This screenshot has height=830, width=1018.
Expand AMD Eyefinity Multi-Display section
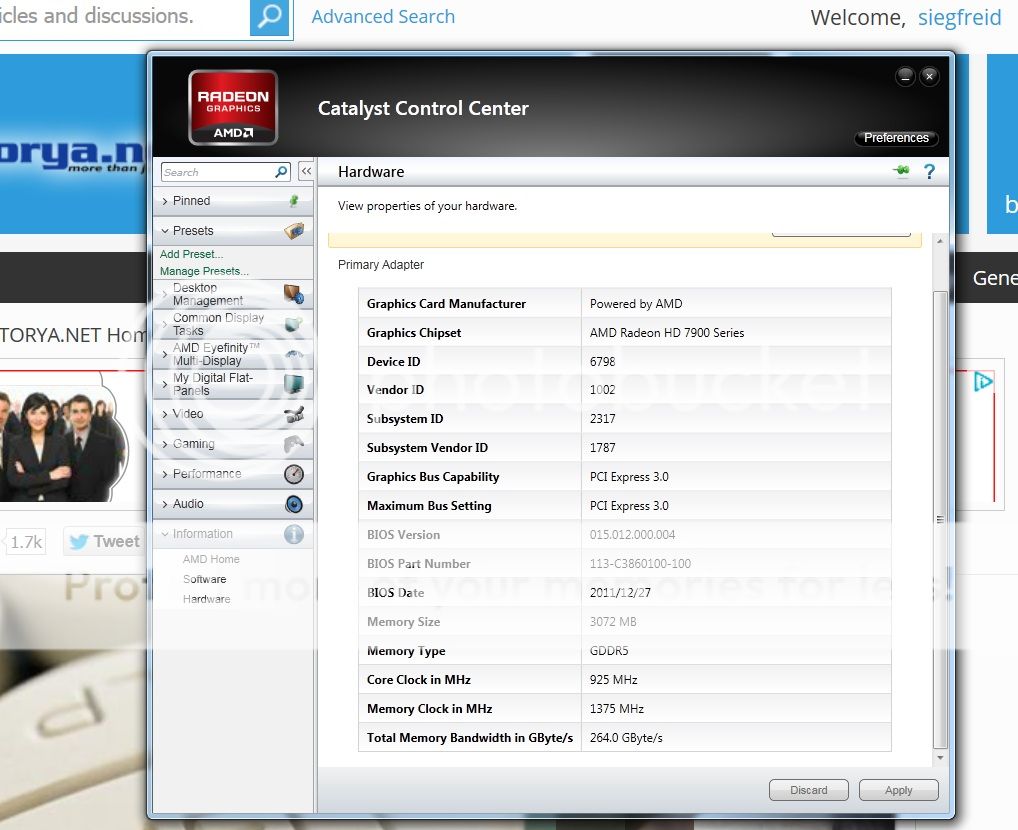(215, 354)
